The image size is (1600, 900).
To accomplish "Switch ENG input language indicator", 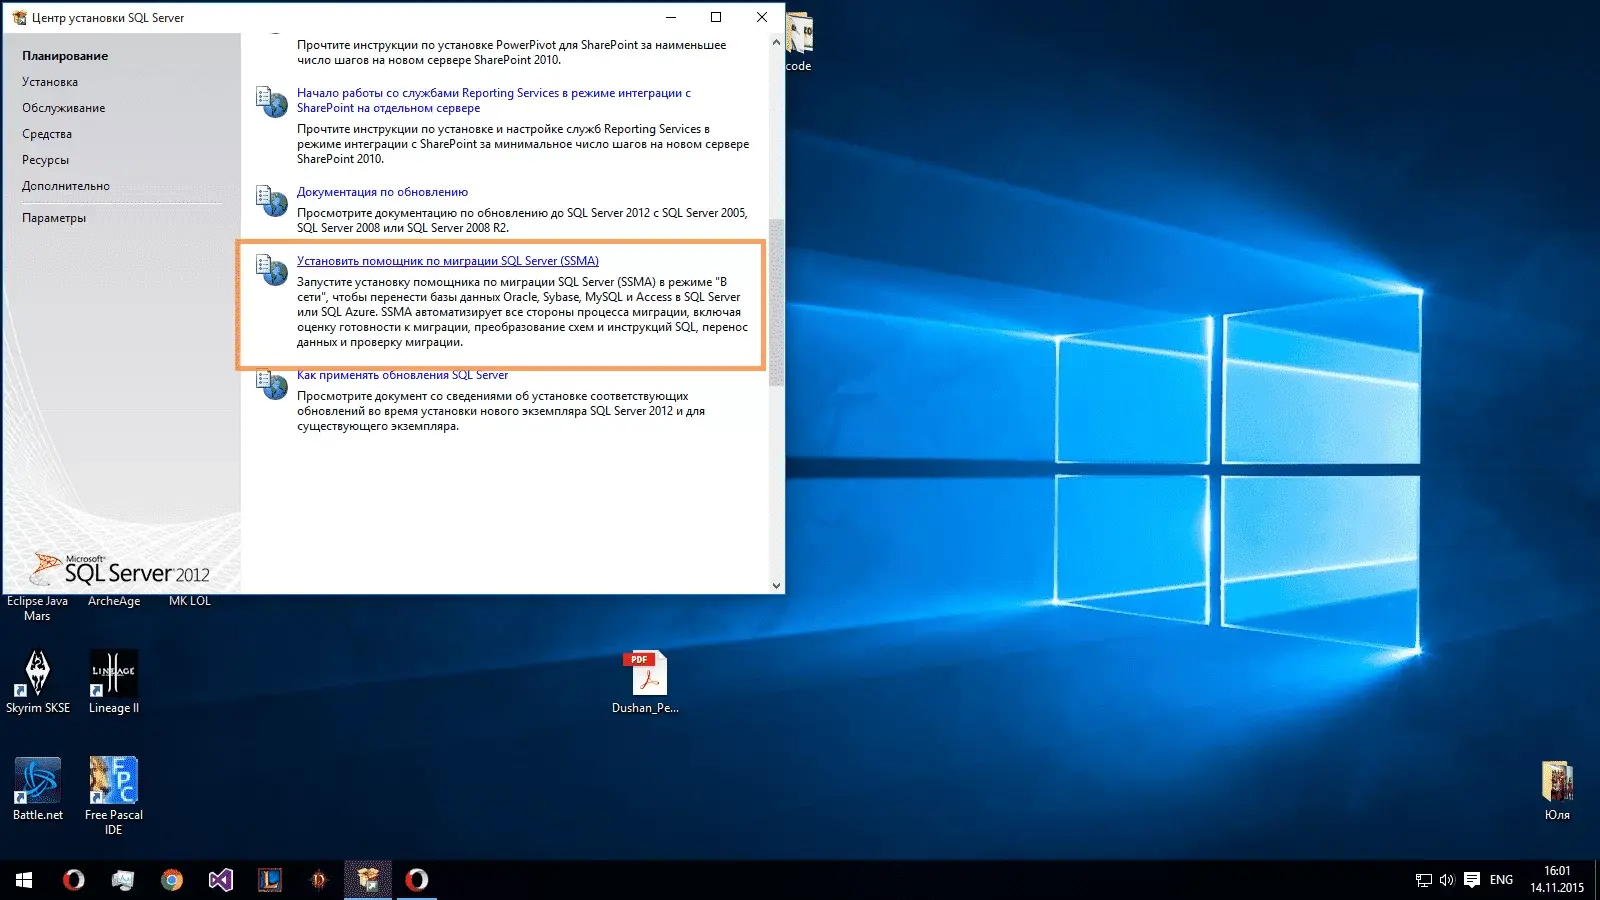I will pos(1501,880).
